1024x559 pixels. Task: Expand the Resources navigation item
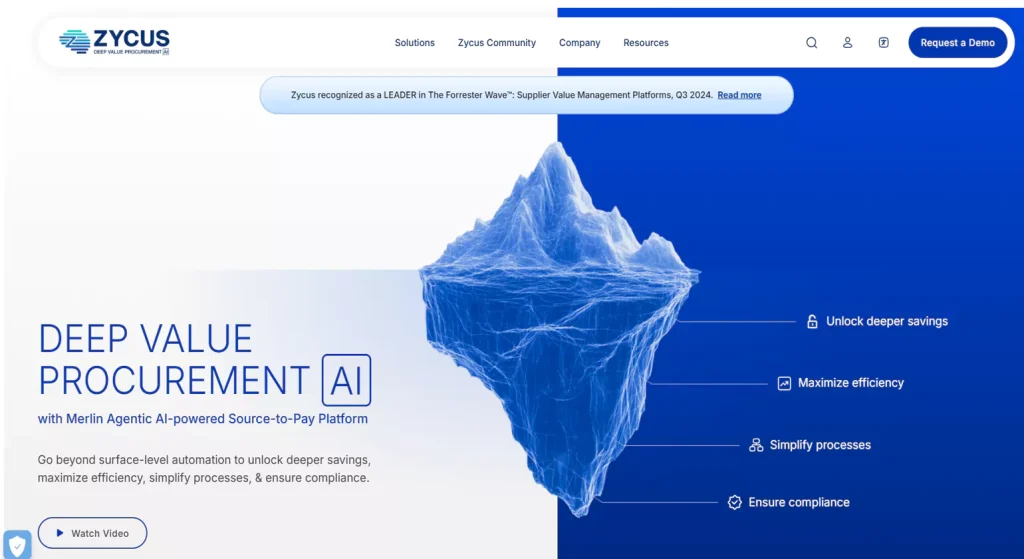point(645,43)
